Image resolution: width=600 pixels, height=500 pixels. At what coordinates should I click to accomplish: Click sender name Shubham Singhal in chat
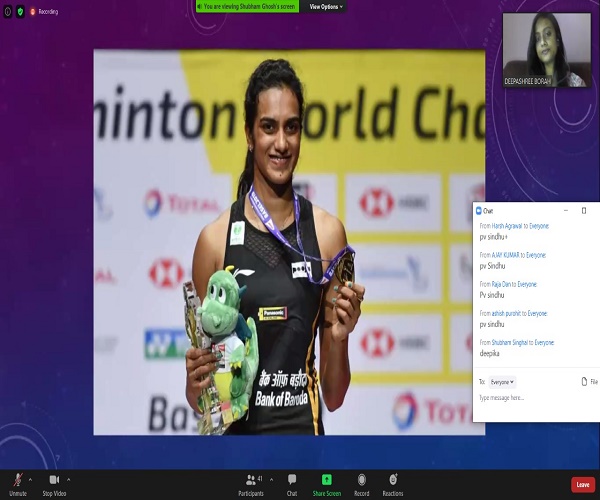pyautogui.click(x=510, y=342)
